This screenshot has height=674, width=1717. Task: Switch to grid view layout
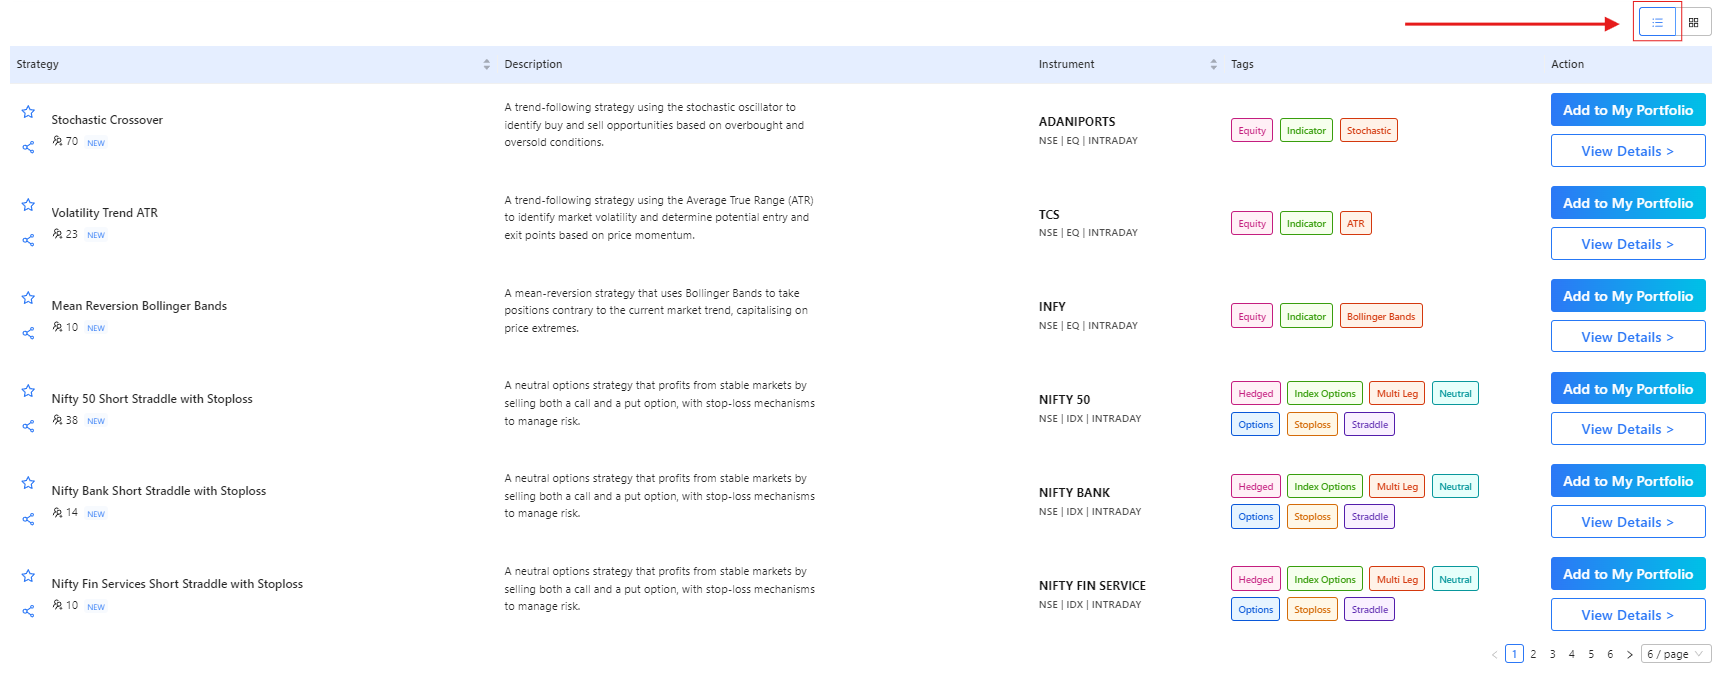click(x=1693, y=22)
